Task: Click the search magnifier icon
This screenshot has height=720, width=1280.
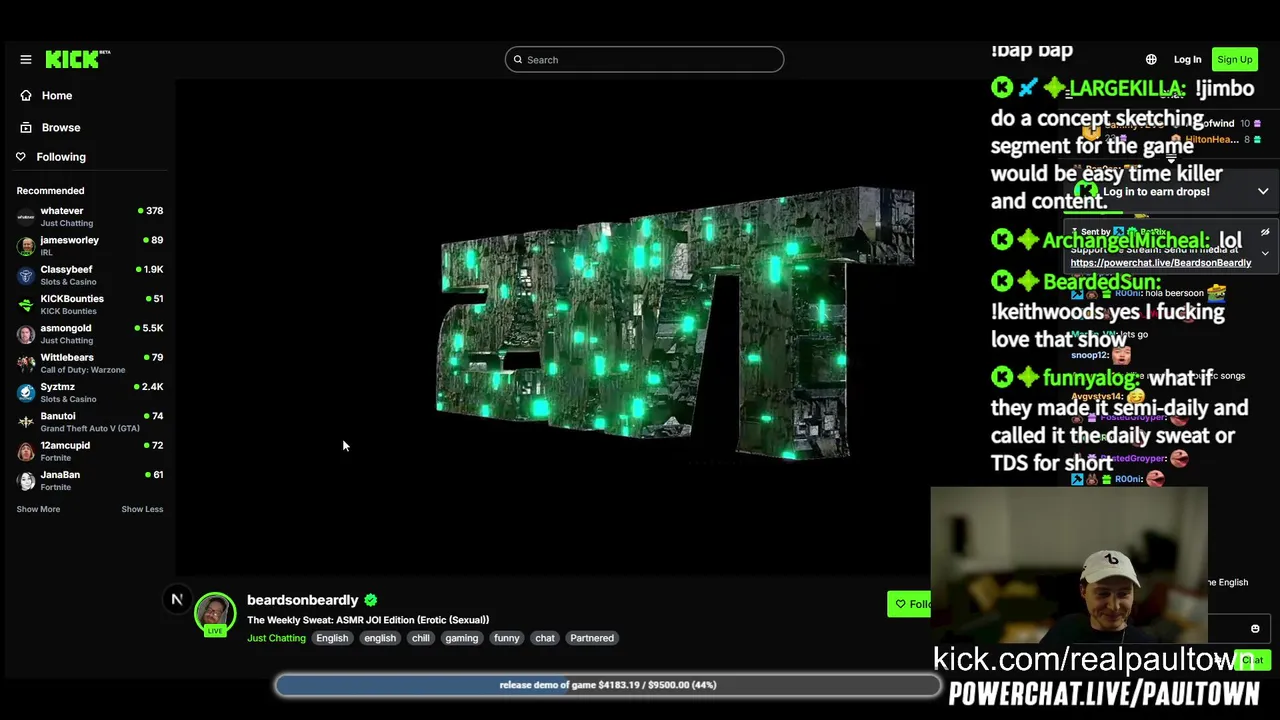Action: (x=518, y=60)
